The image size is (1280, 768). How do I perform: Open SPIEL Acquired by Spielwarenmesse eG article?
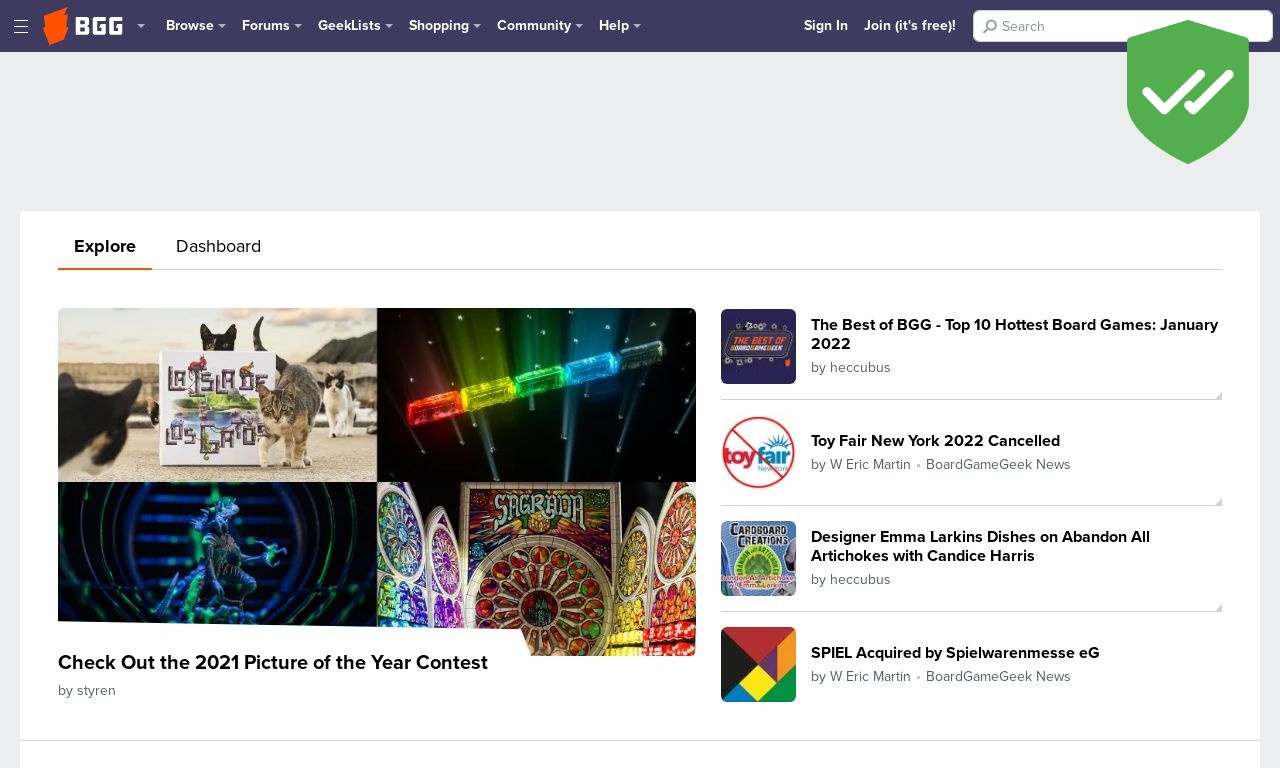click(955, 653)
